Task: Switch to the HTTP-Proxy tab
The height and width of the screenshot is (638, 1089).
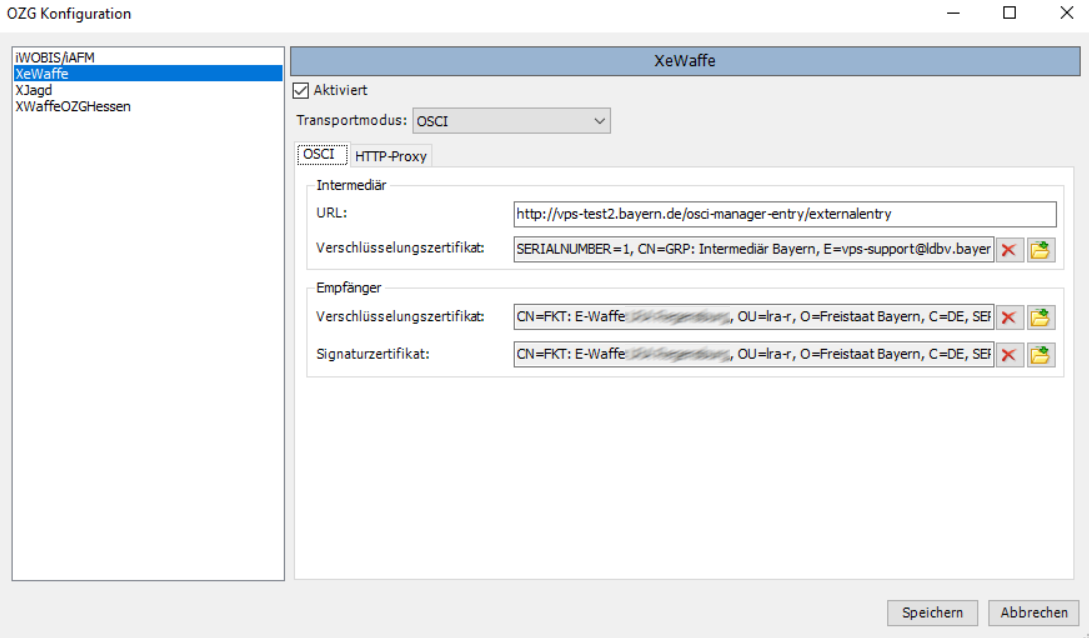Action: pyautogui.click(x=390, y=156)
